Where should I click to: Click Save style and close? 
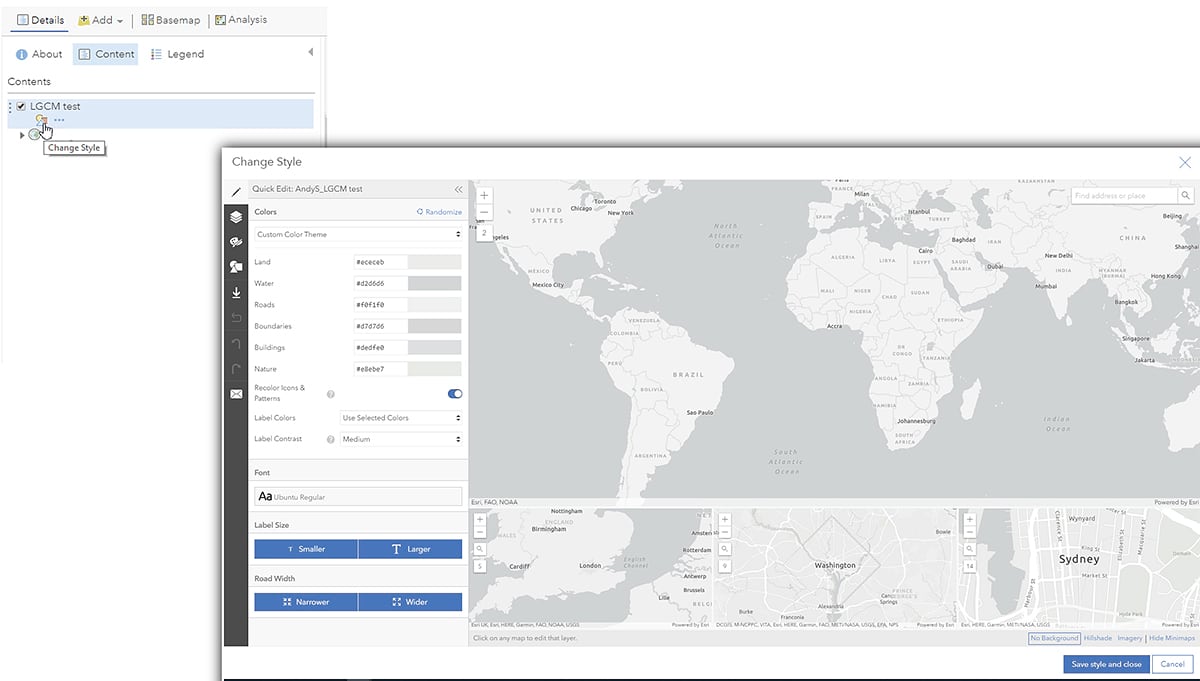(1106, 664)
